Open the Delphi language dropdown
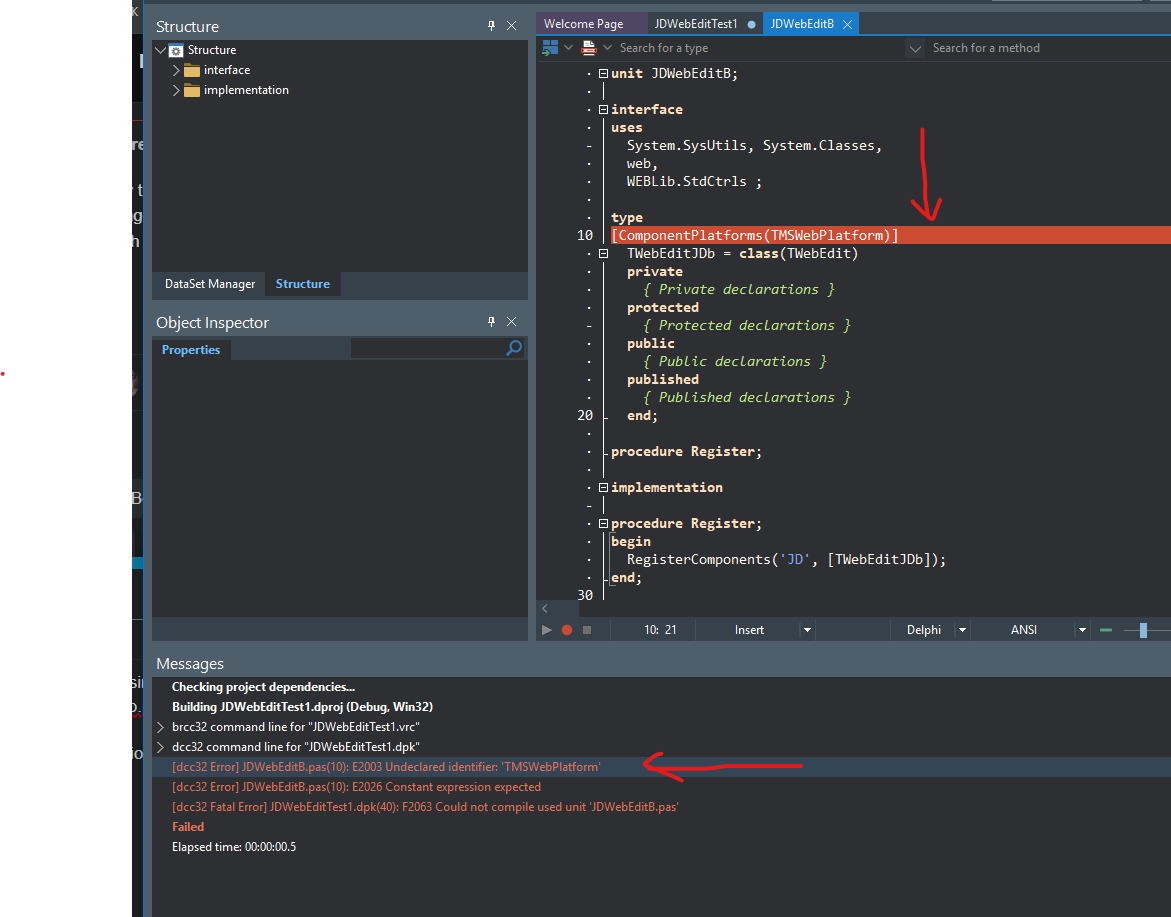Viewport: 1171px width, 917px height. (x=962, y=630)
